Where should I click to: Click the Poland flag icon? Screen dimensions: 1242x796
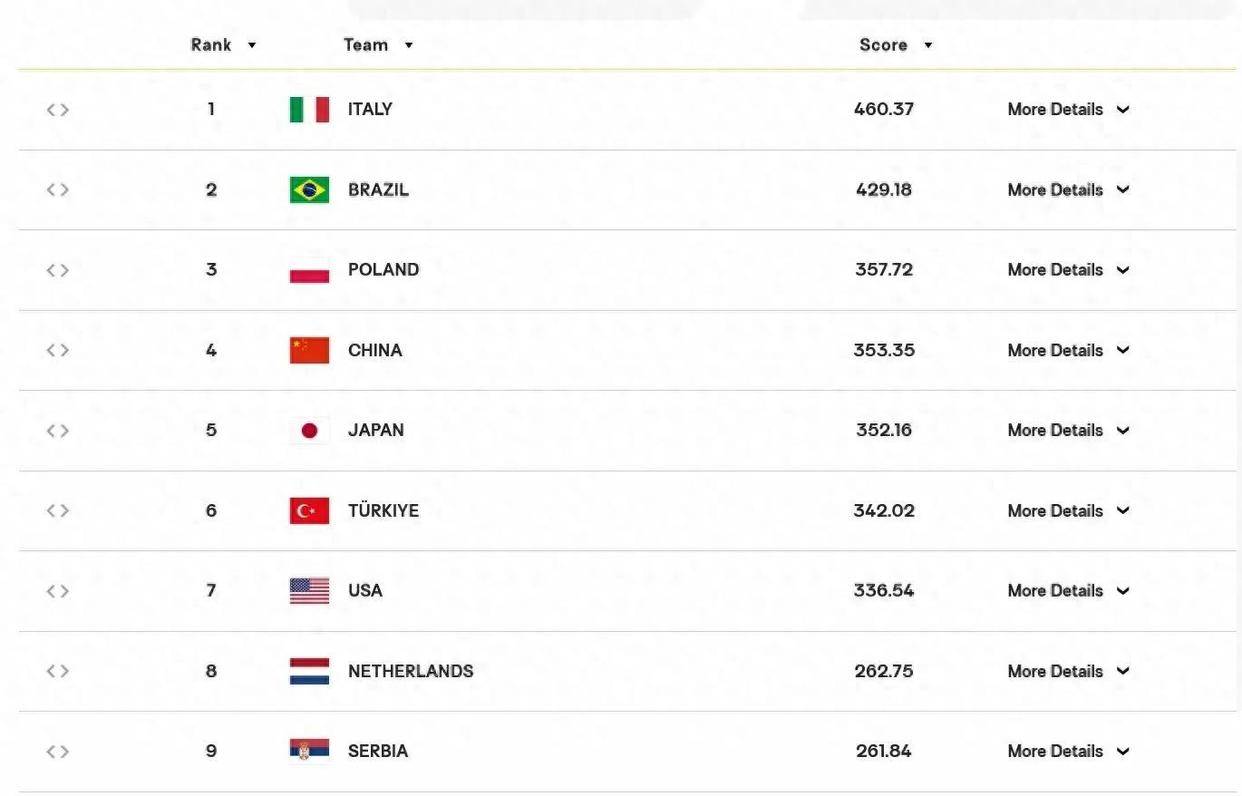click(x=309, y=270)
